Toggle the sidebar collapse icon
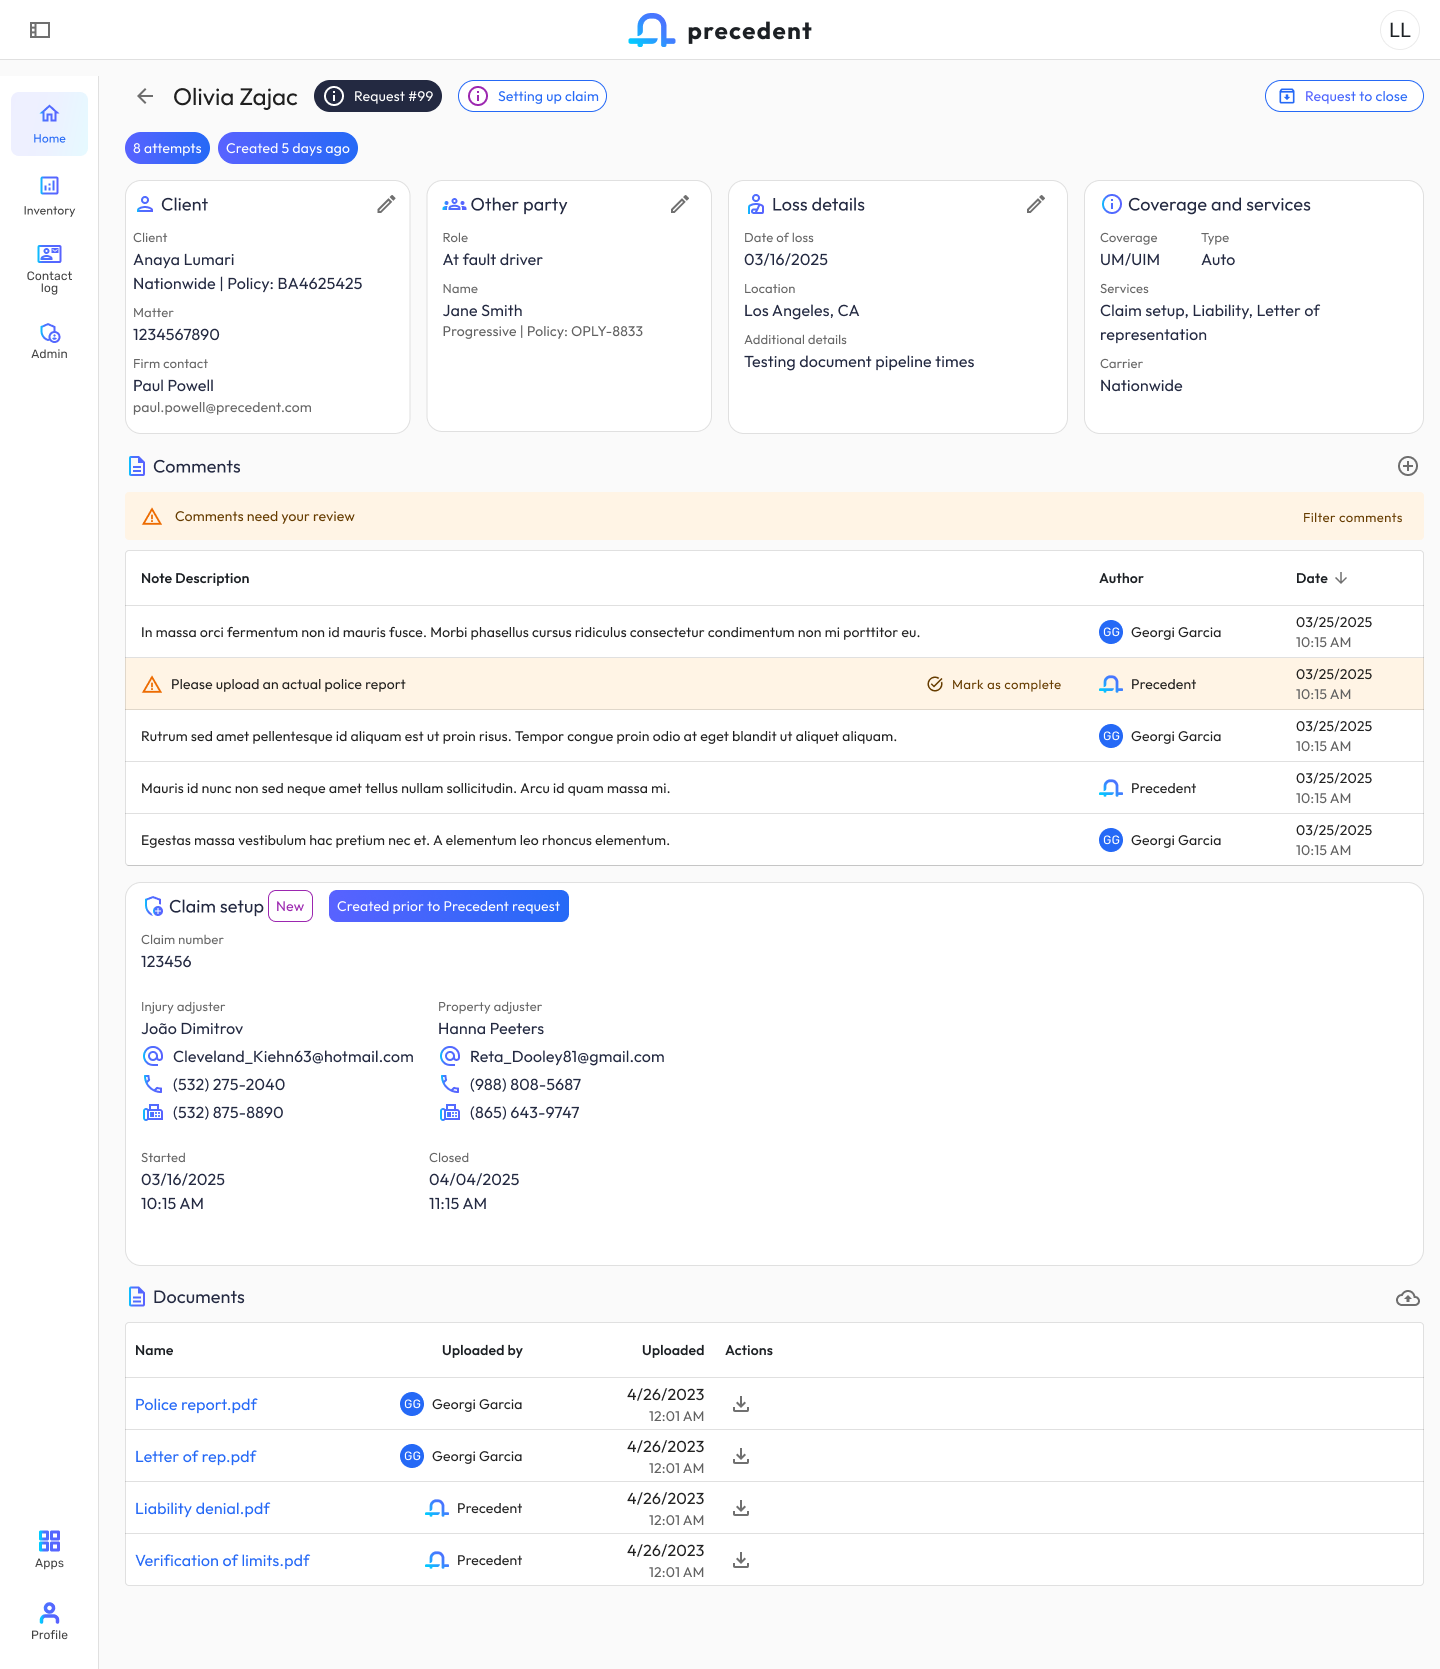The width and height of the screenshot is (1440, 1669). point(40,30)
